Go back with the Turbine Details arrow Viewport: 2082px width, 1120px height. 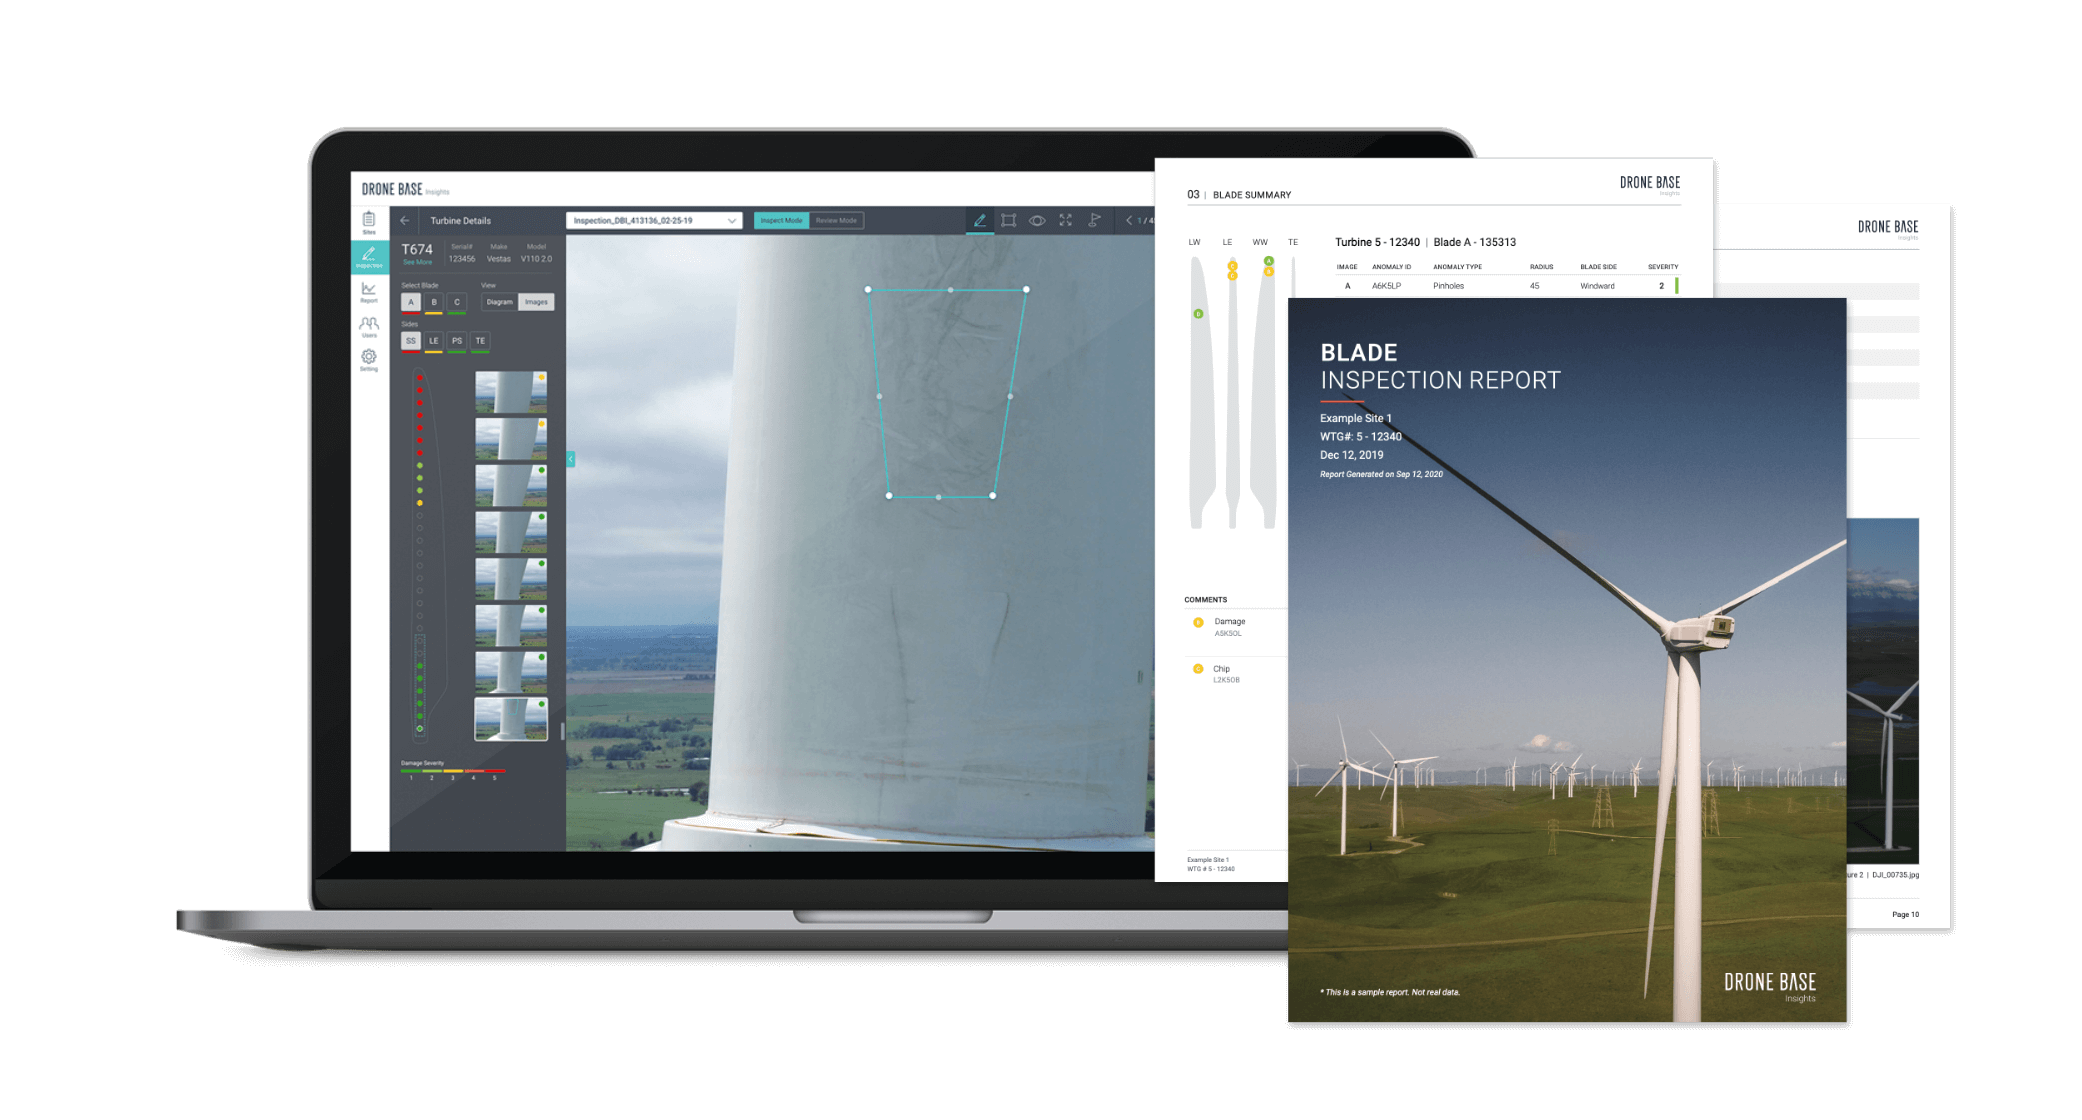click(x=405, y=220)
